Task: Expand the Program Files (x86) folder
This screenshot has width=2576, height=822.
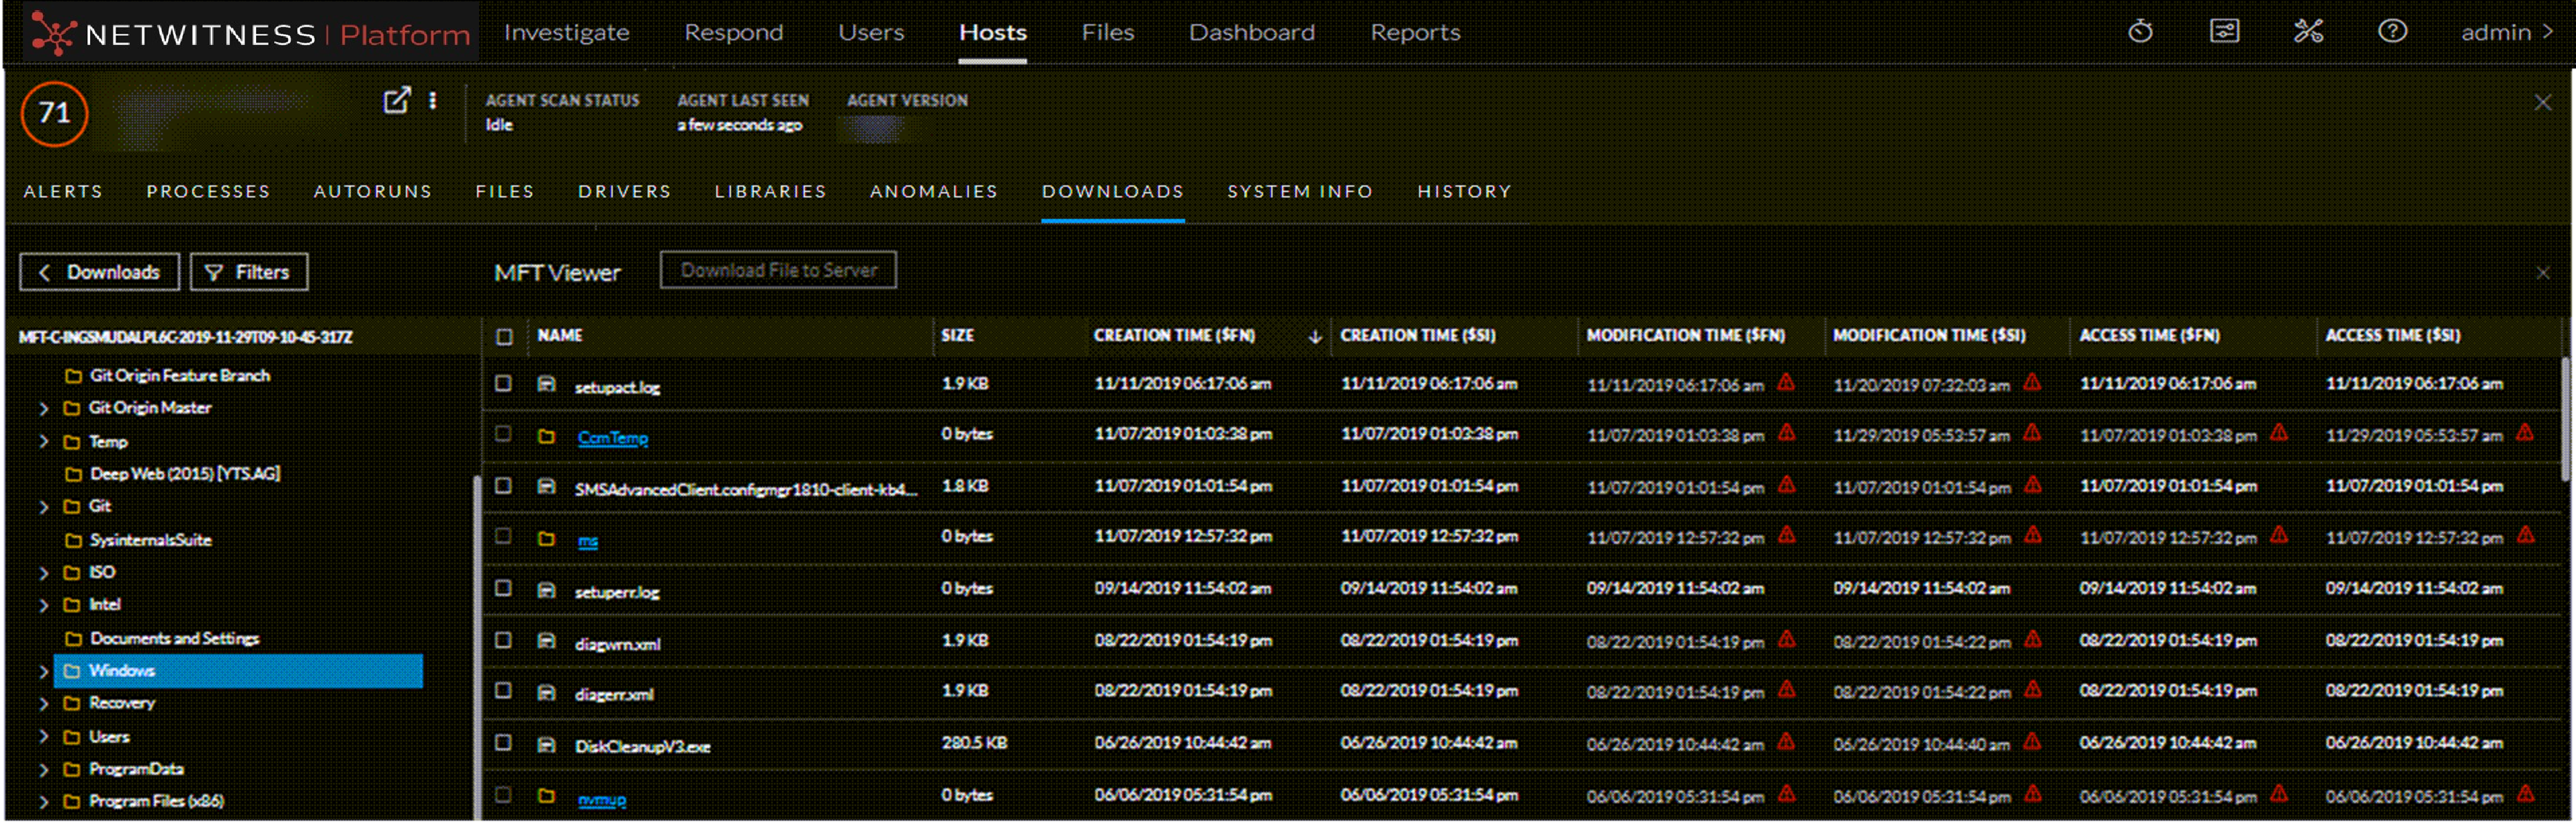Action: pyautogui.click(x=44, y=801)
